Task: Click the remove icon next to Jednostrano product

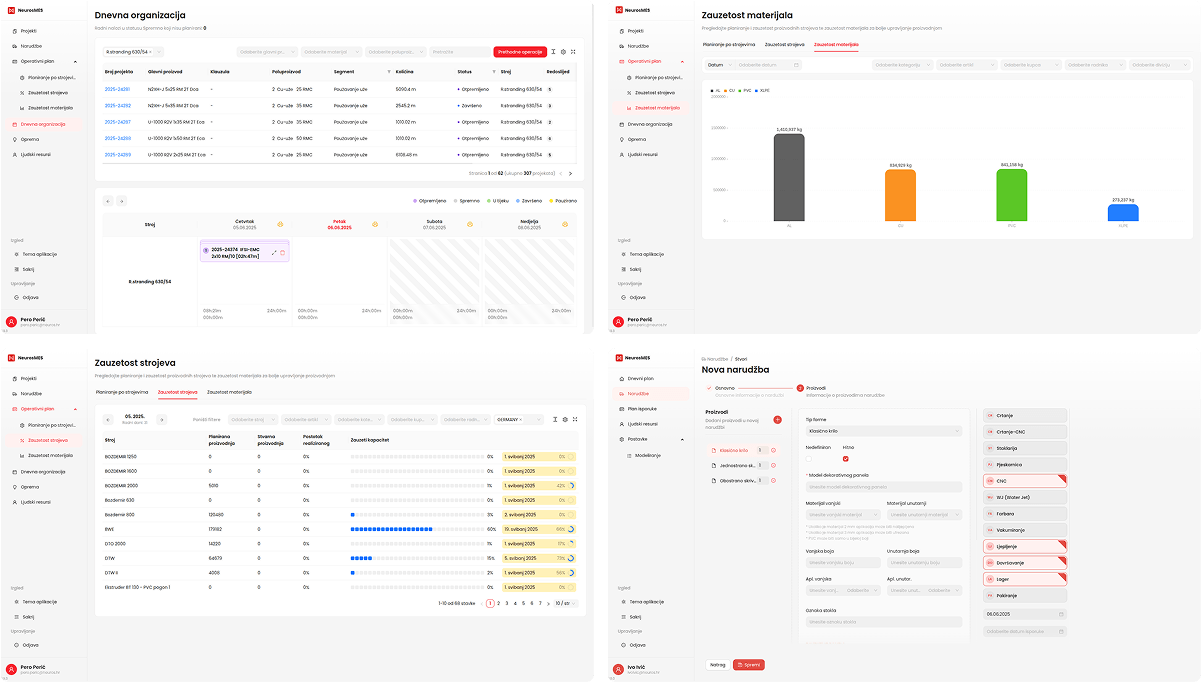Action: 773,465
